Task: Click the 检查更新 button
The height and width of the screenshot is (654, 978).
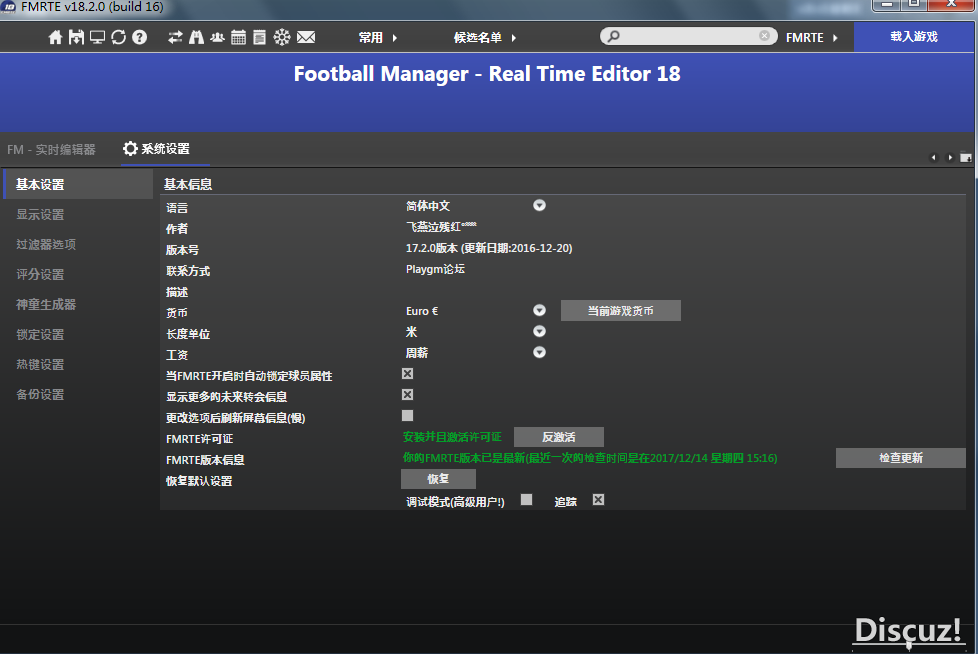Action: 901,458
